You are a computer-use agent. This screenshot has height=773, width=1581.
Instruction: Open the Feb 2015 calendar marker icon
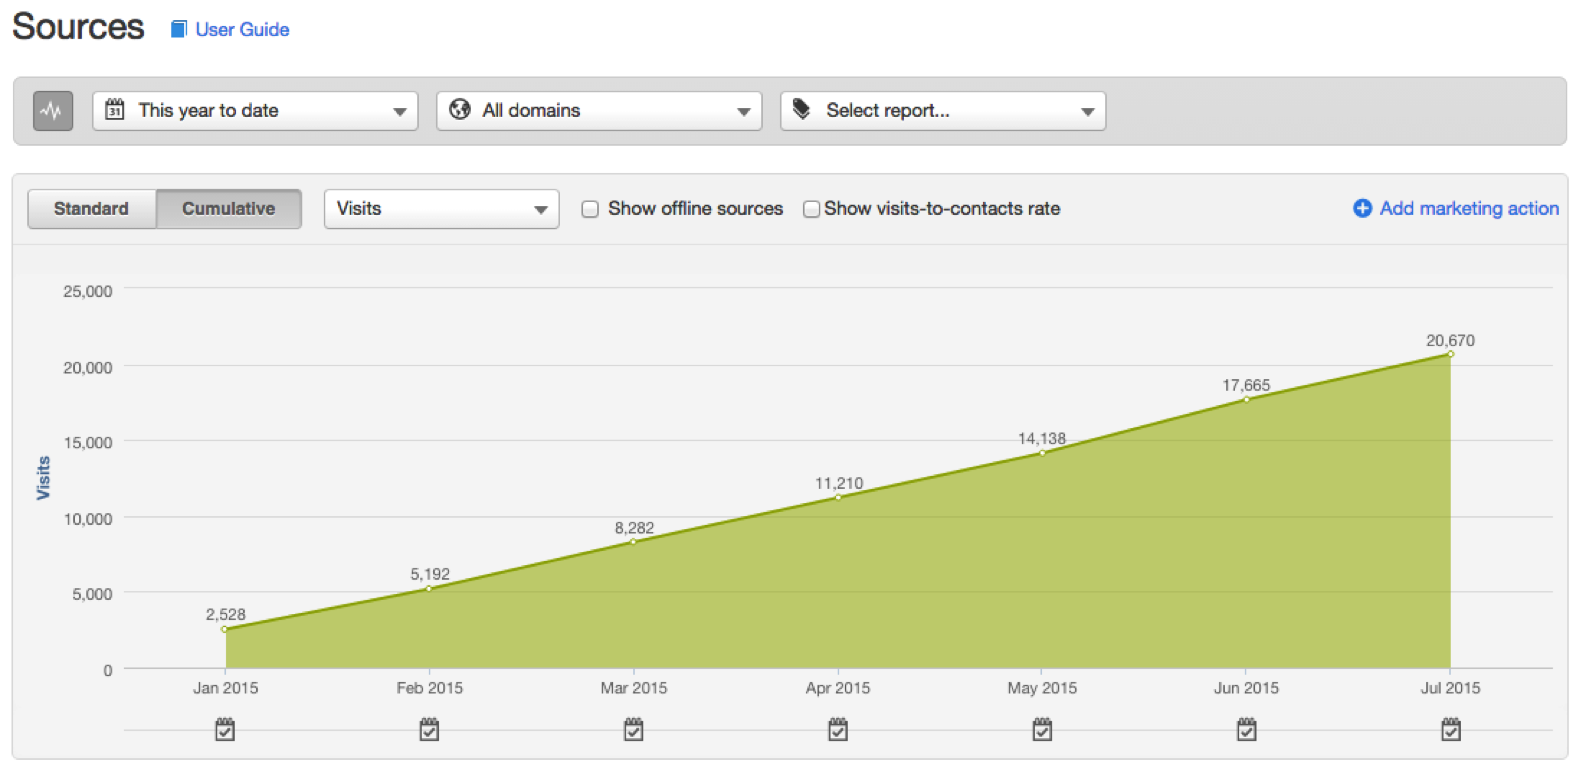[x=429, y=729]
